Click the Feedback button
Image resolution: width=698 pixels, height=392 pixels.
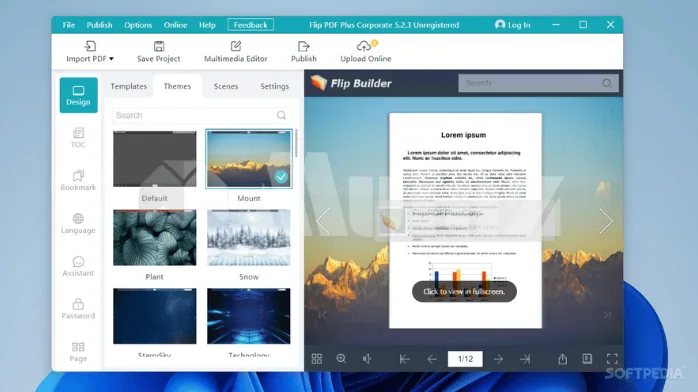coord(251,25)
